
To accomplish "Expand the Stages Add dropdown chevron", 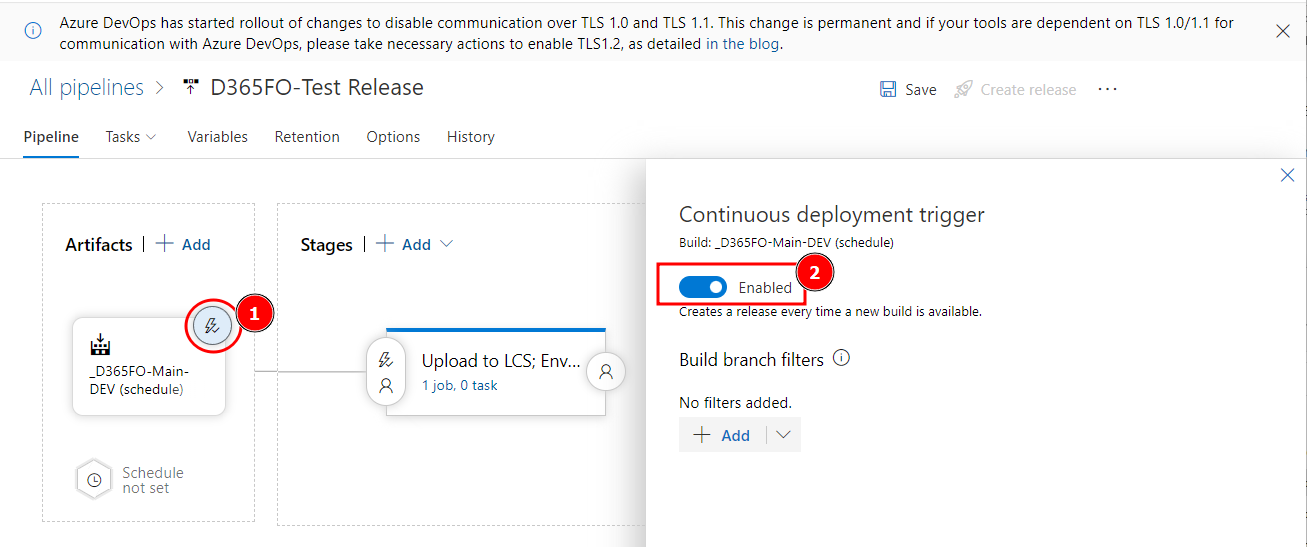I will coord(447,244).
